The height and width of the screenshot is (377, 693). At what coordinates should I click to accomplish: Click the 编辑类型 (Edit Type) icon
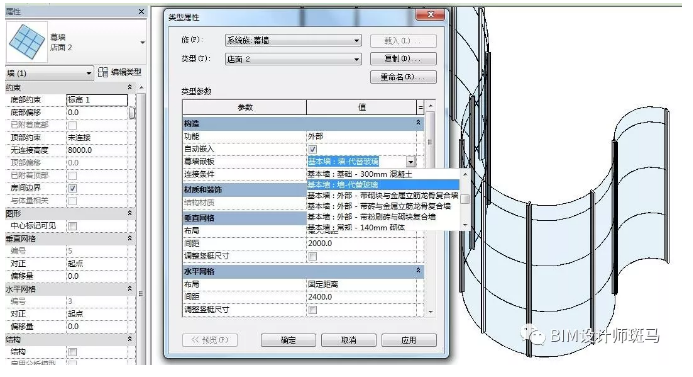103,72
